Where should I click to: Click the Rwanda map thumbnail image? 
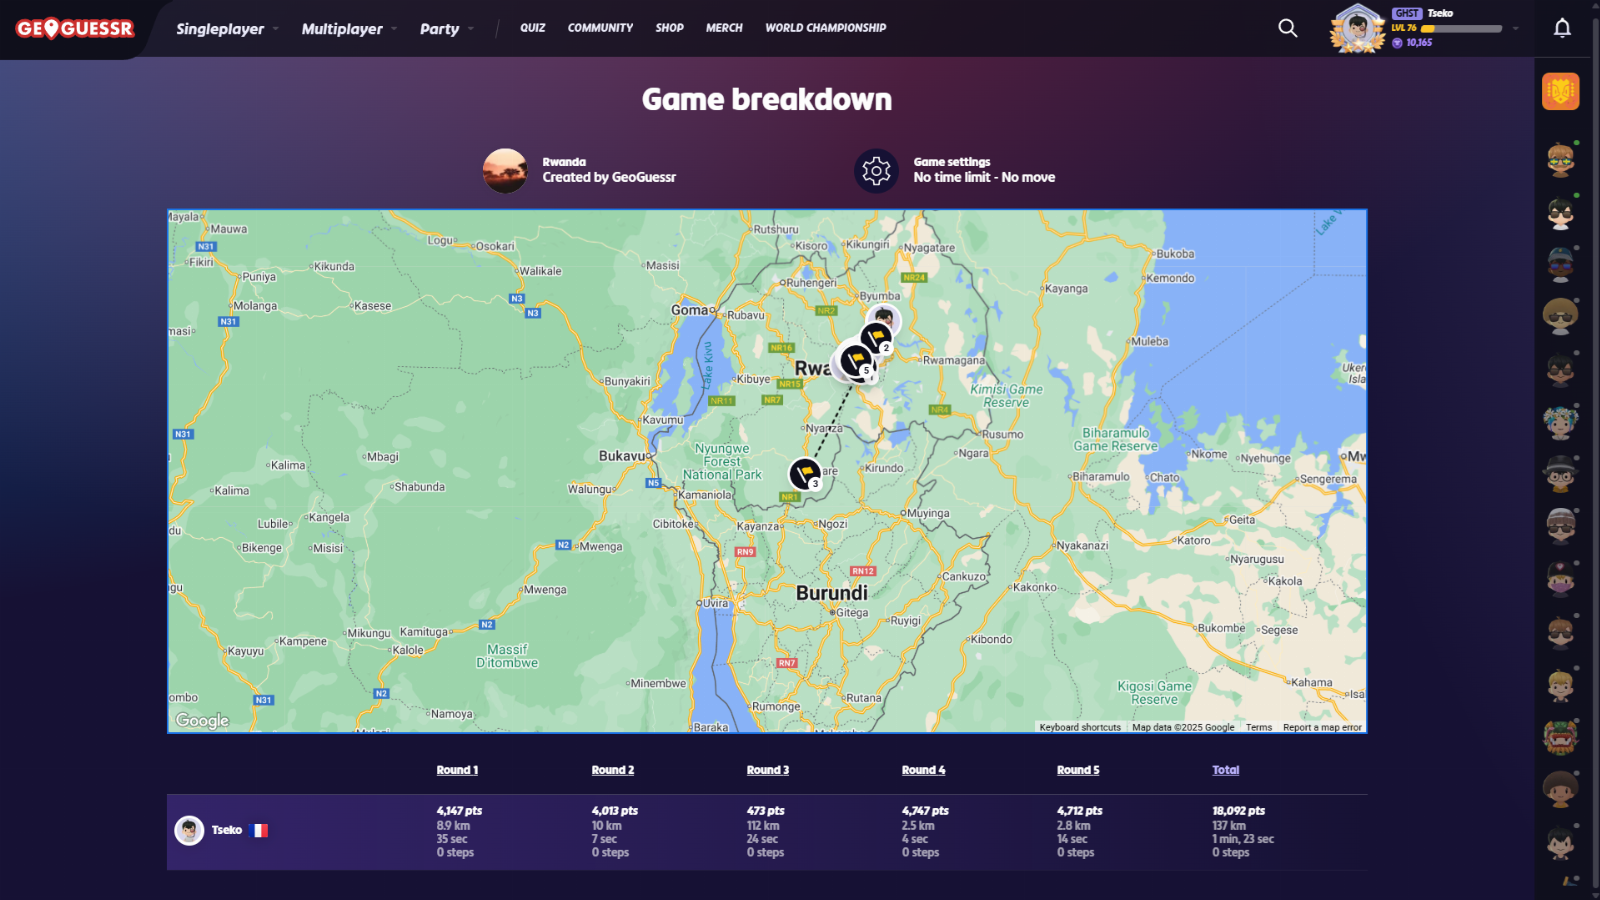[505, 171]
